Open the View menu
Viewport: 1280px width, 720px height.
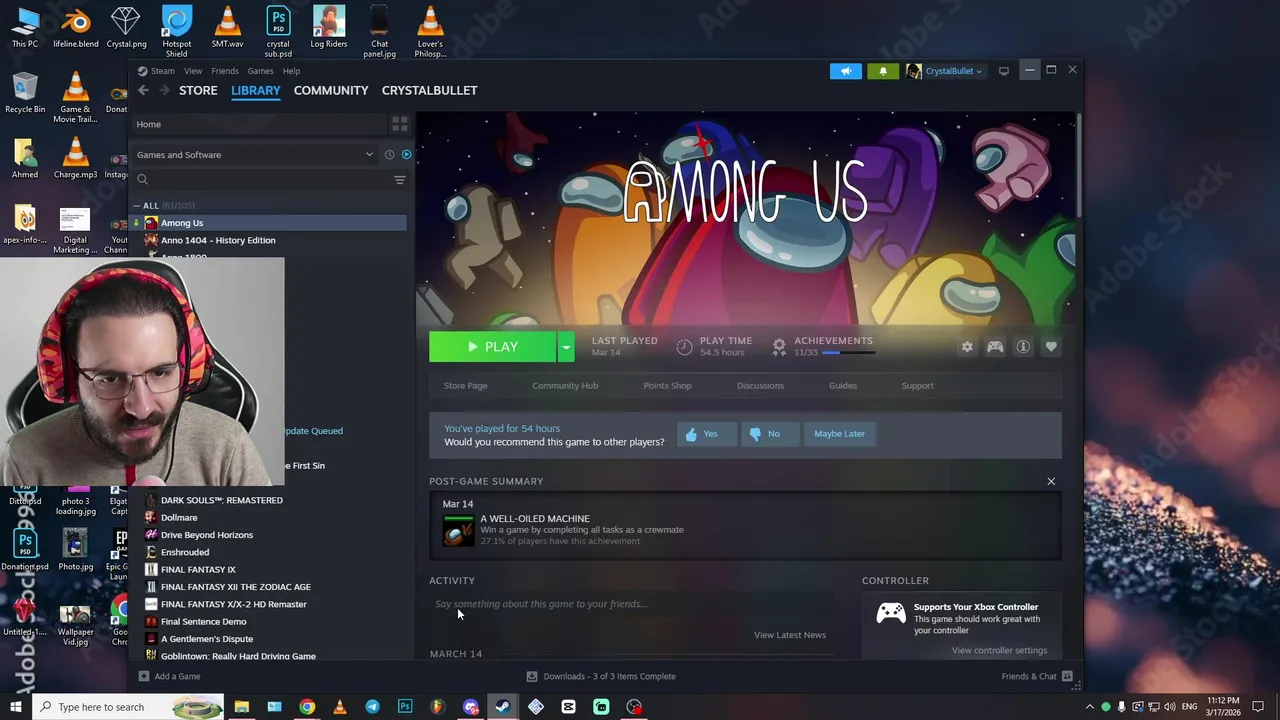point(193,71)
